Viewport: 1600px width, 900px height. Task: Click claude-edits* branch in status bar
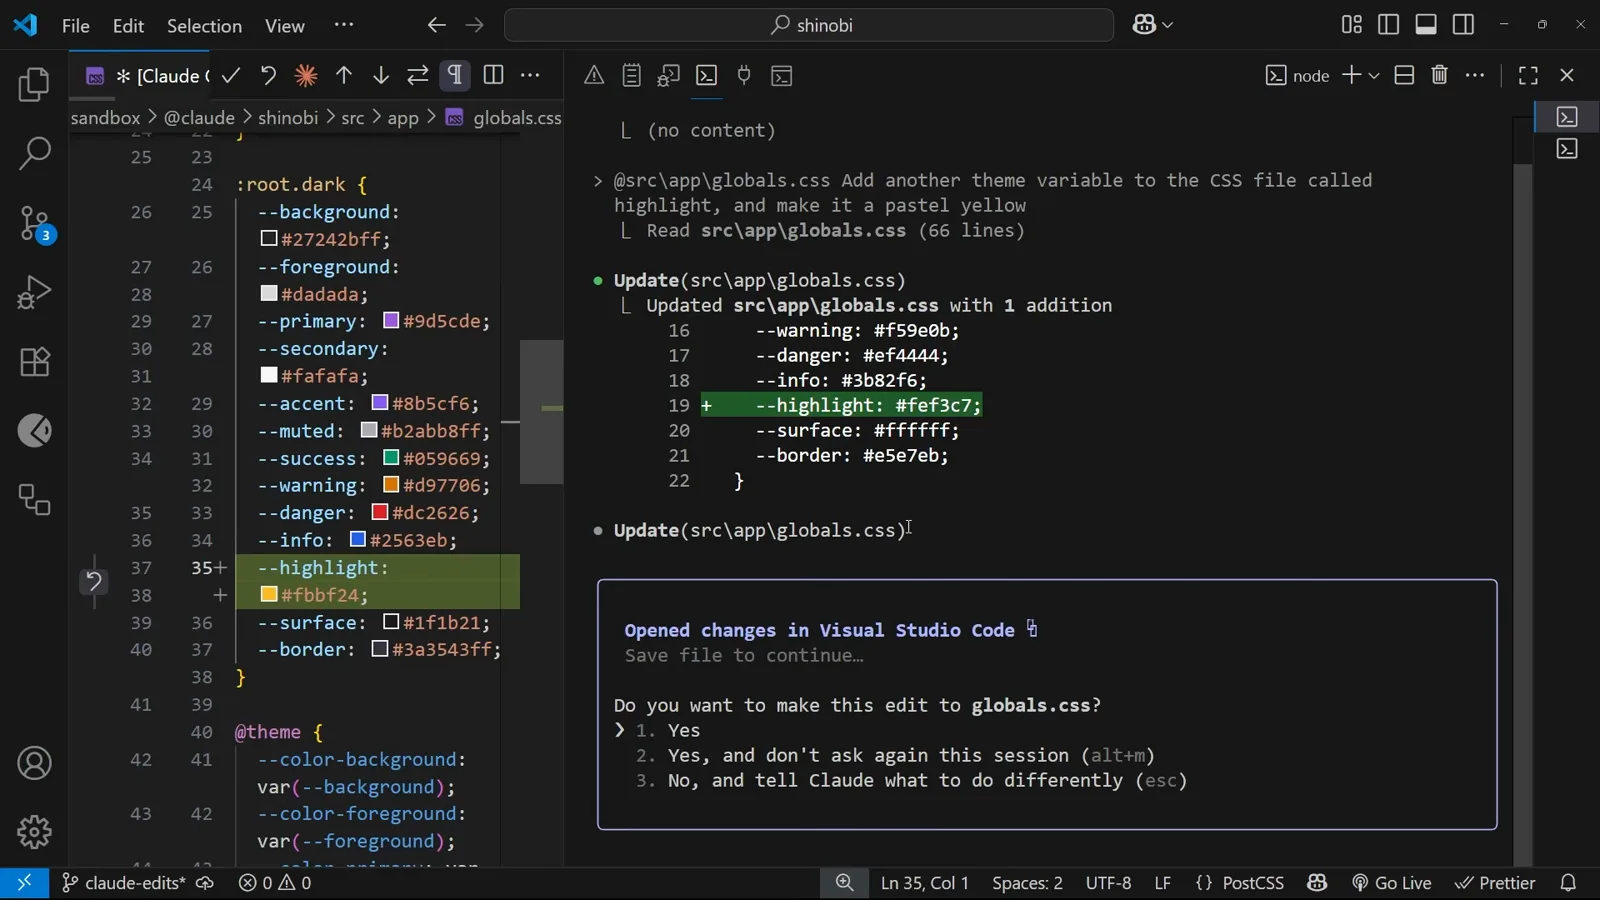click(124, 883)
